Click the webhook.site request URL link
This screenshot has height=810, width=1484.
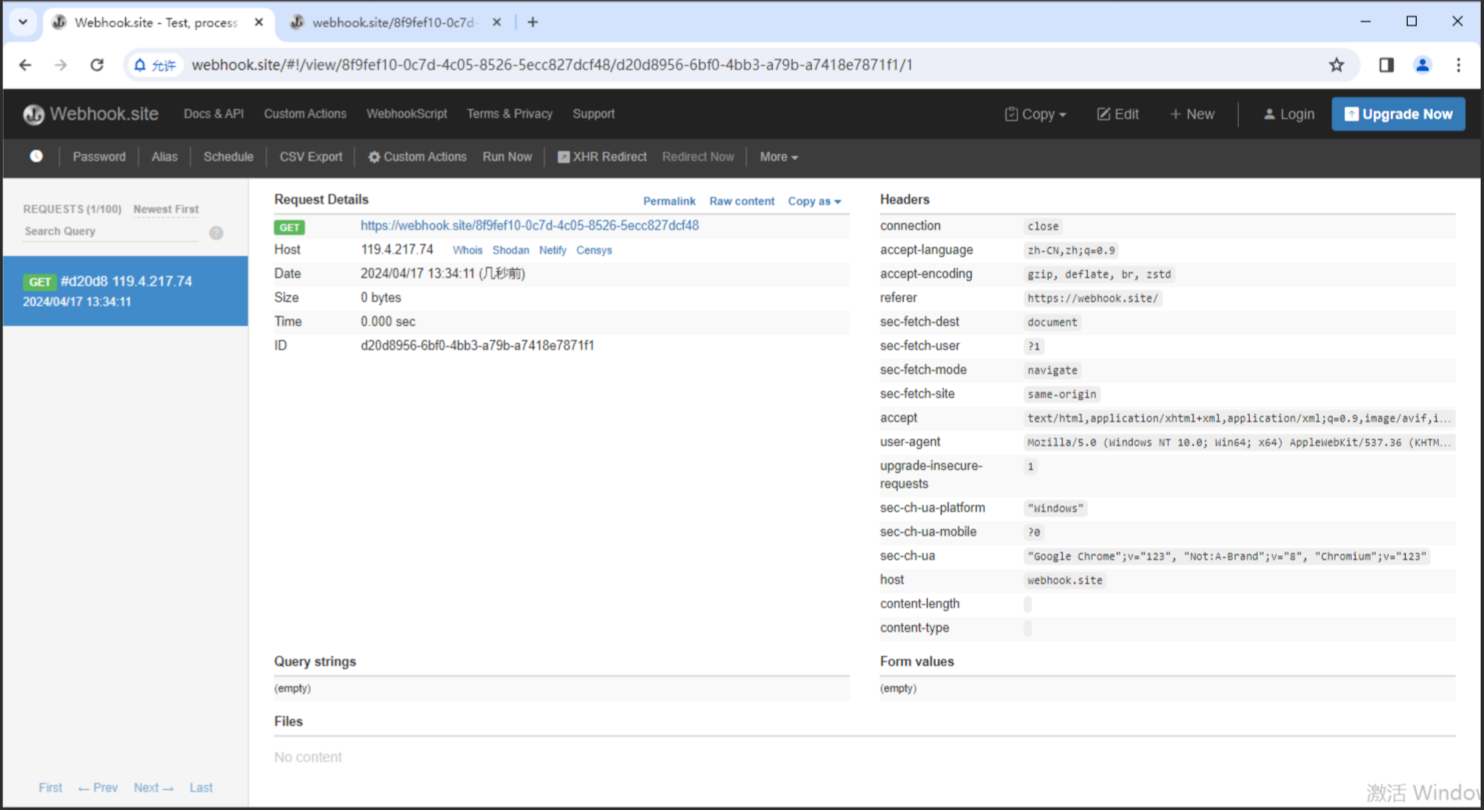[x=530, y=226]
